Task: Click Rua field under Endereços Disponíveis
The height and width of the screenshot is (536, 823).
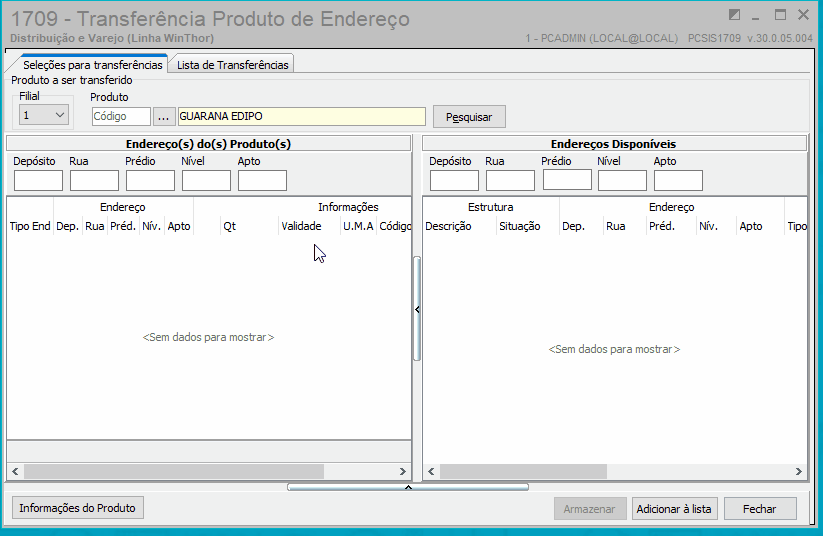Action: pos(510,181)
